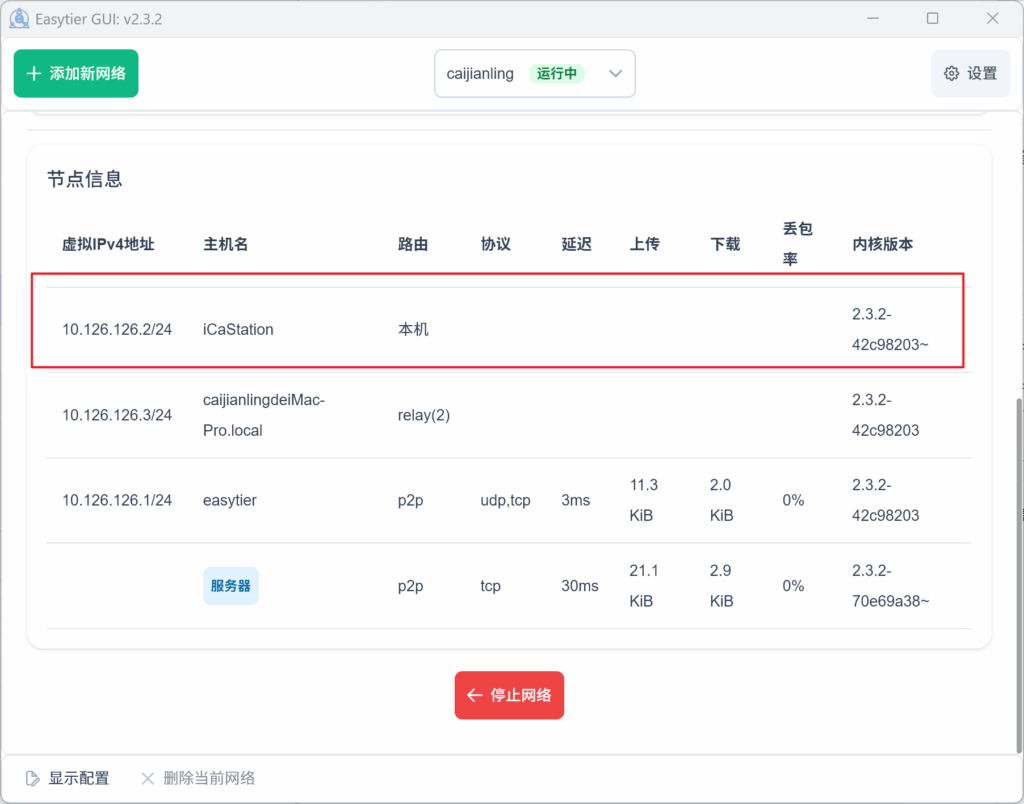Screen dimensions: 1024x804
Task: Click kernel version in the easytier row
Action: [x=886, y=500]
